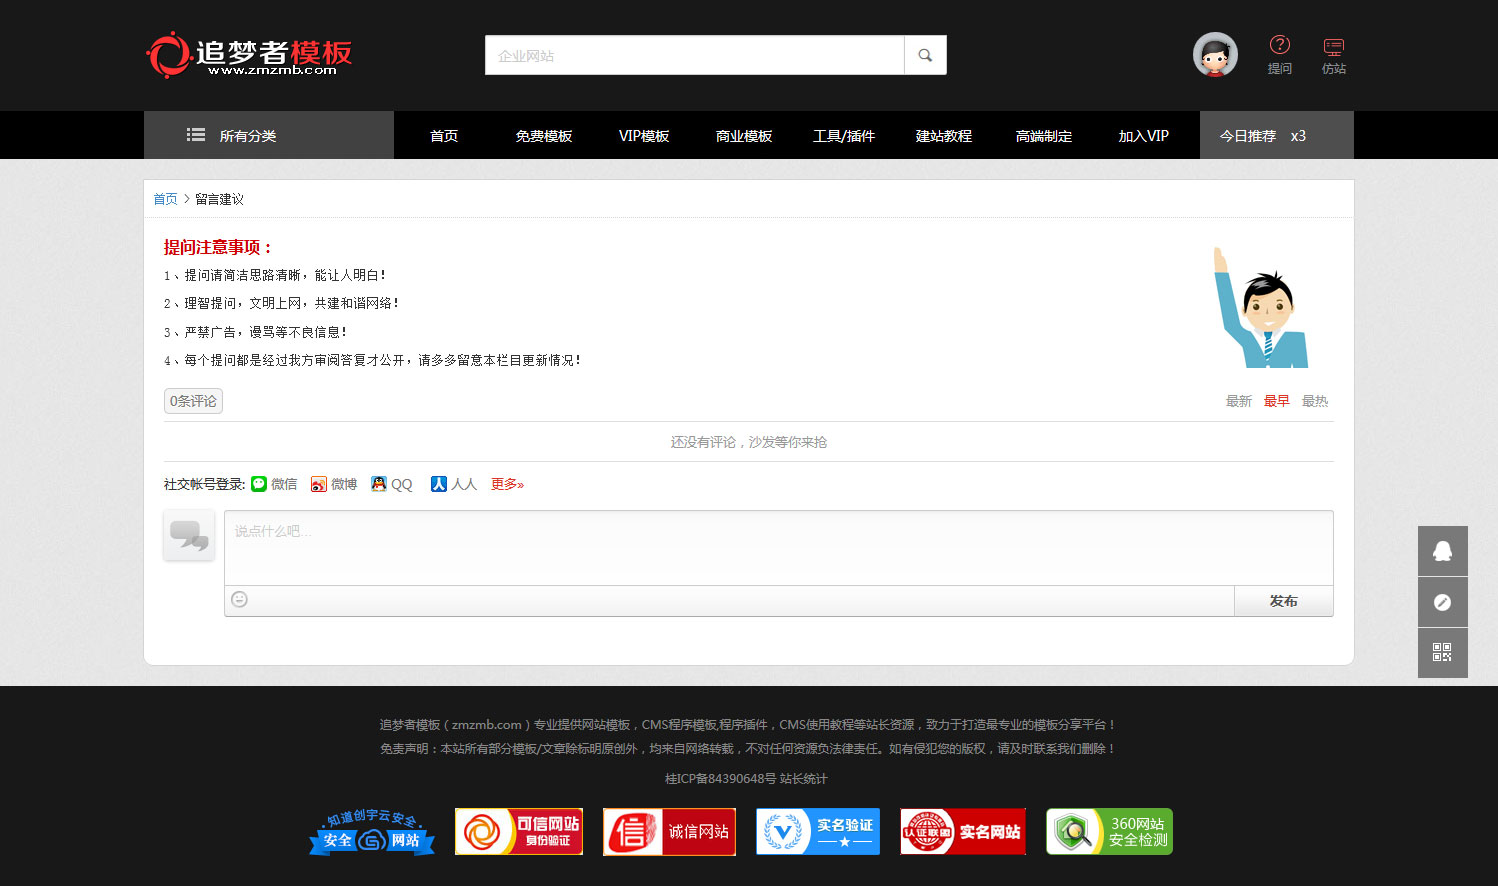Screen dimensions: 1498x886
Task: Open the user avatar profile
Action: pyautogui.click(x=1215, y=55)
